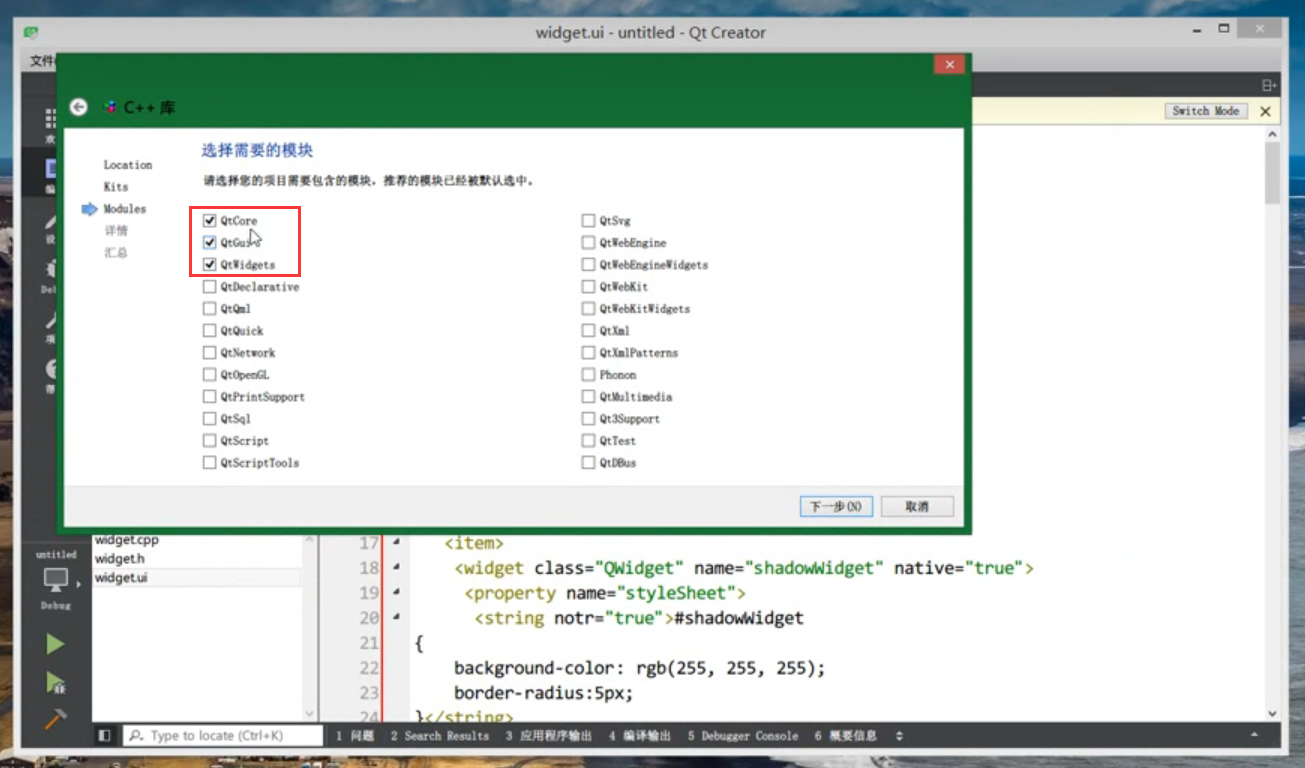
Task: Split the editor with the split icon
Action: (1268, 86)
